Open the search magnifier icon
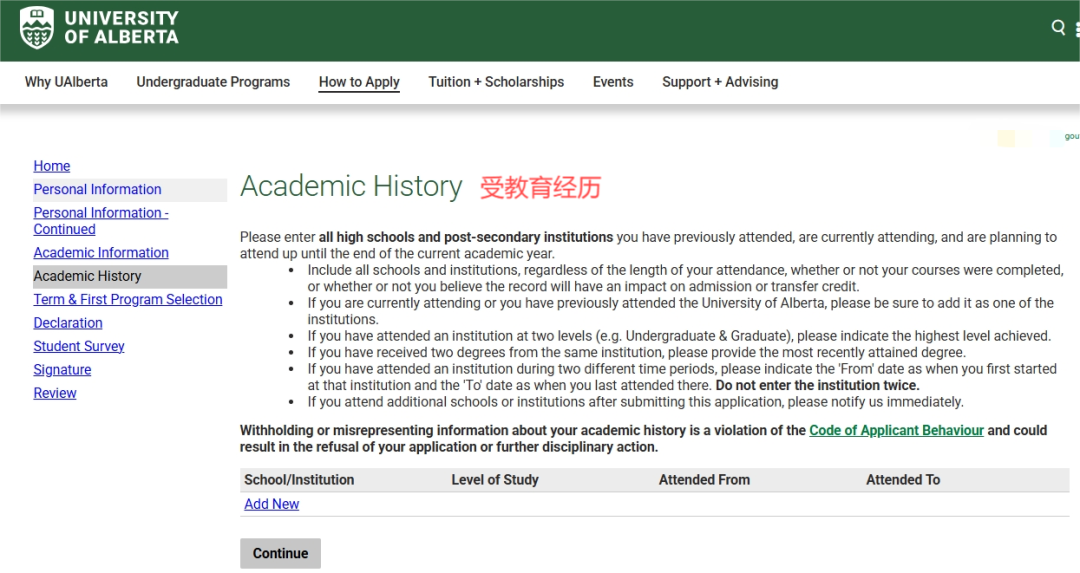The height and width of the screenshot is (573, 1080). point(1058,27)
